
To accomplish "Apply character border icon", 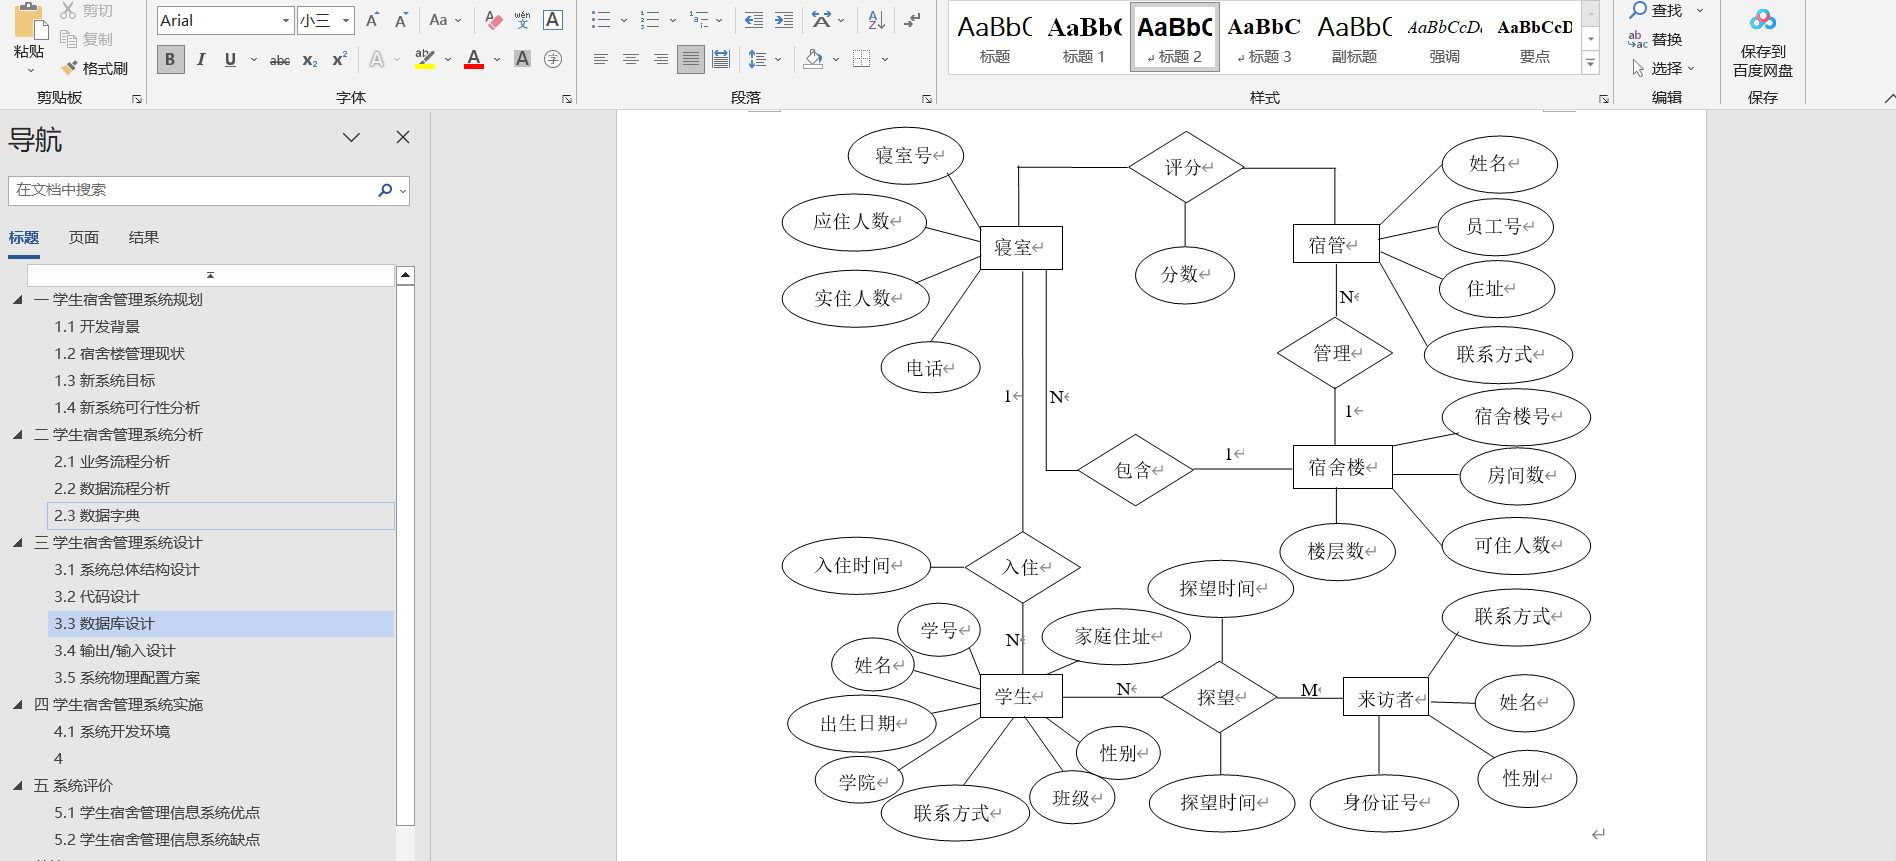I will (552, 20).
